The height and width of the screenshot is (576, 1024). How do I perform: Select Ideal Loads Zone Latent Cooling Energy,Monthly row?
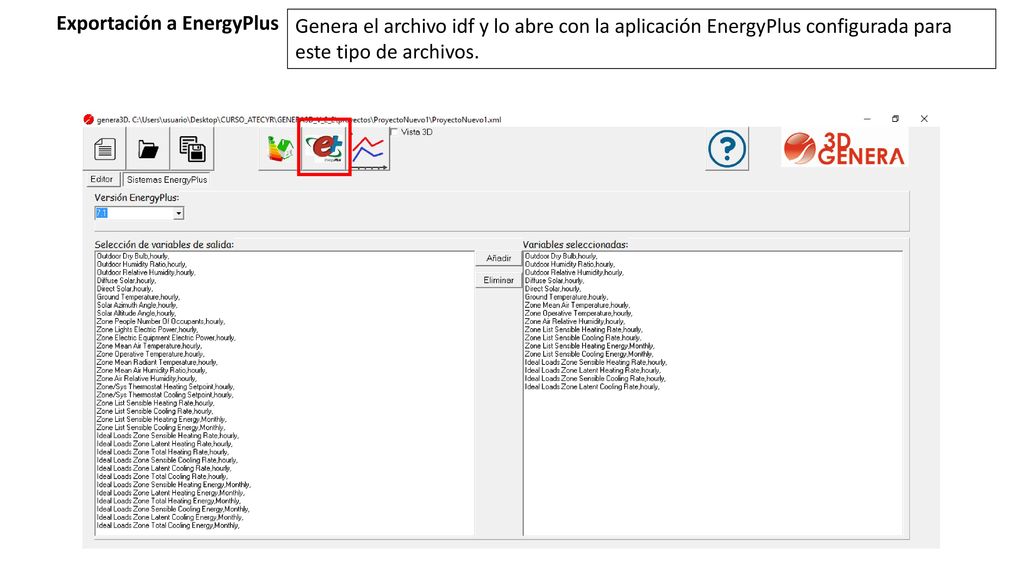coord(170,517)
